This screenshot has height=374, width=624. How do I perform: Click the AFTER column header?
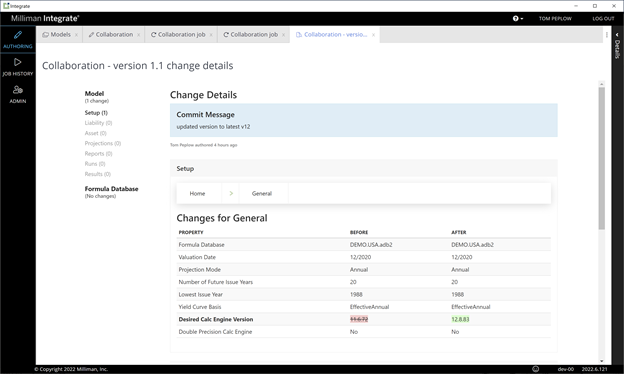coord(458,232)
